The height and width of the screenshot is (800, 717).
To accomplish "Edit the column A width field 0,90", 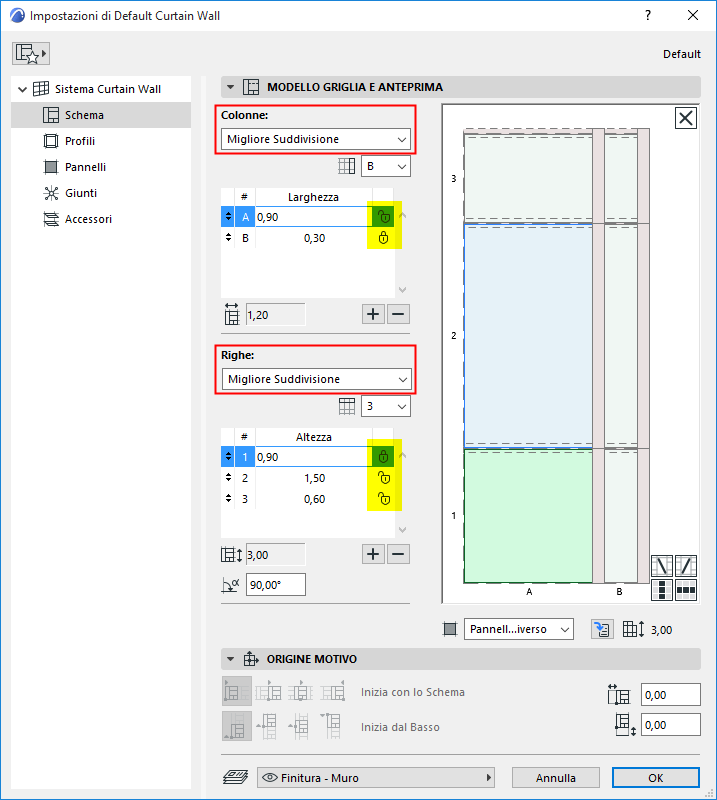I will tap(314, 217).
